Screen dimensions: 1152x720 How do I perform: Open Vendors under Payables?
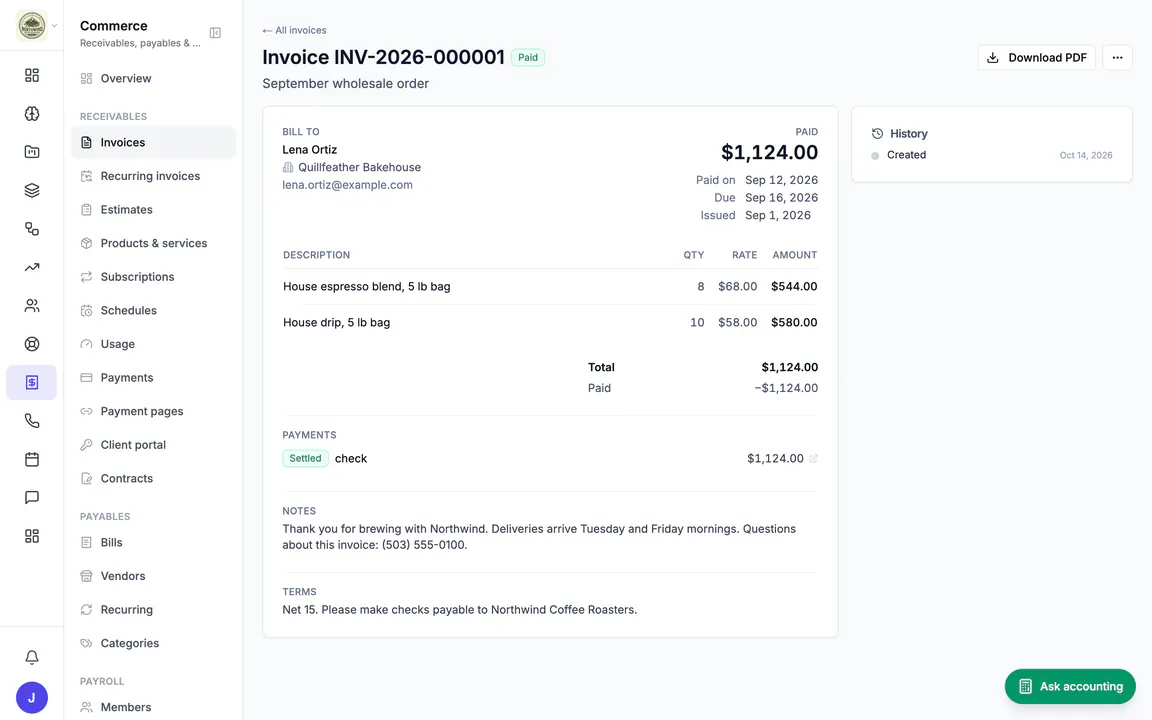pos(154,576)
